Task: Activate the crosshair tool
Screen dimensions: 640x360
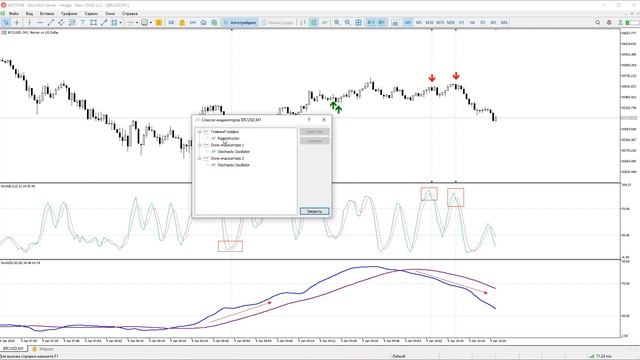Action: (17, 22)
